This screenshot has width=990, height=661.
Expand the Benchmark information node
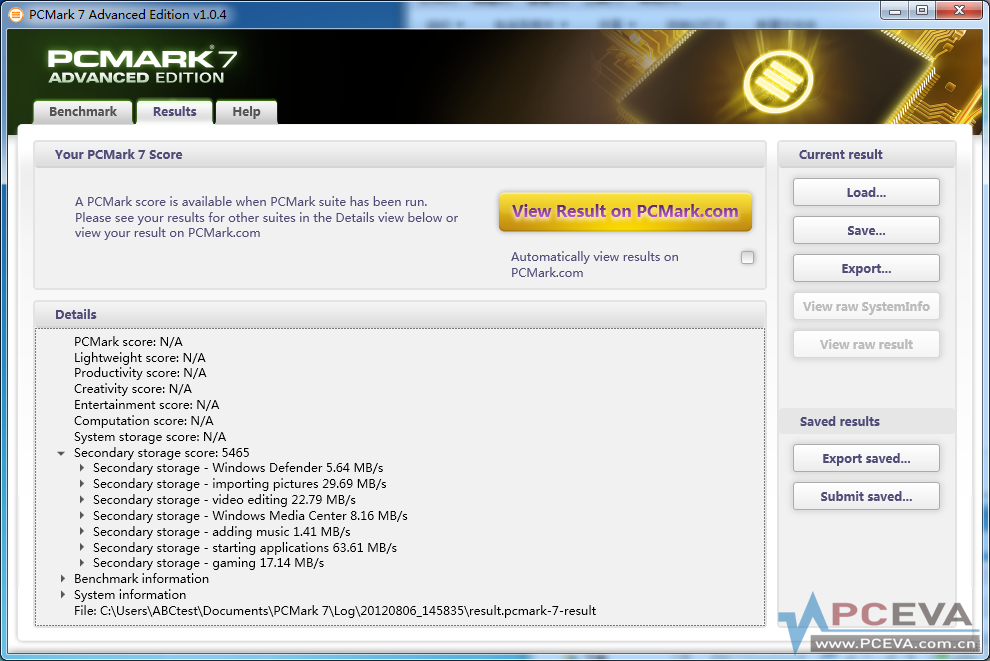(63, 578)
